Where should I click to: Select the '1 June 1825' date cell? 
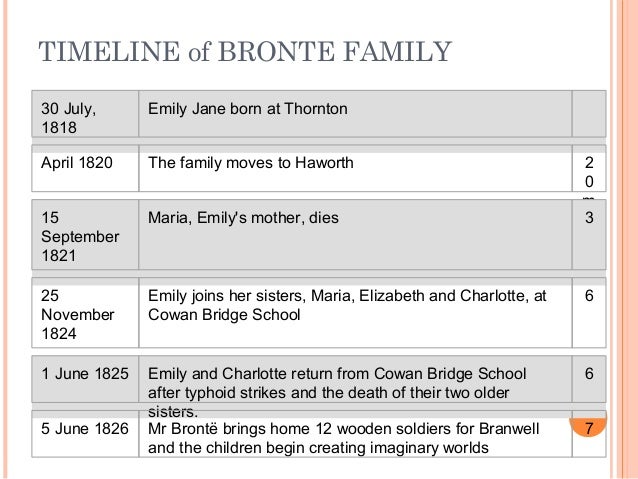(85, 373)
